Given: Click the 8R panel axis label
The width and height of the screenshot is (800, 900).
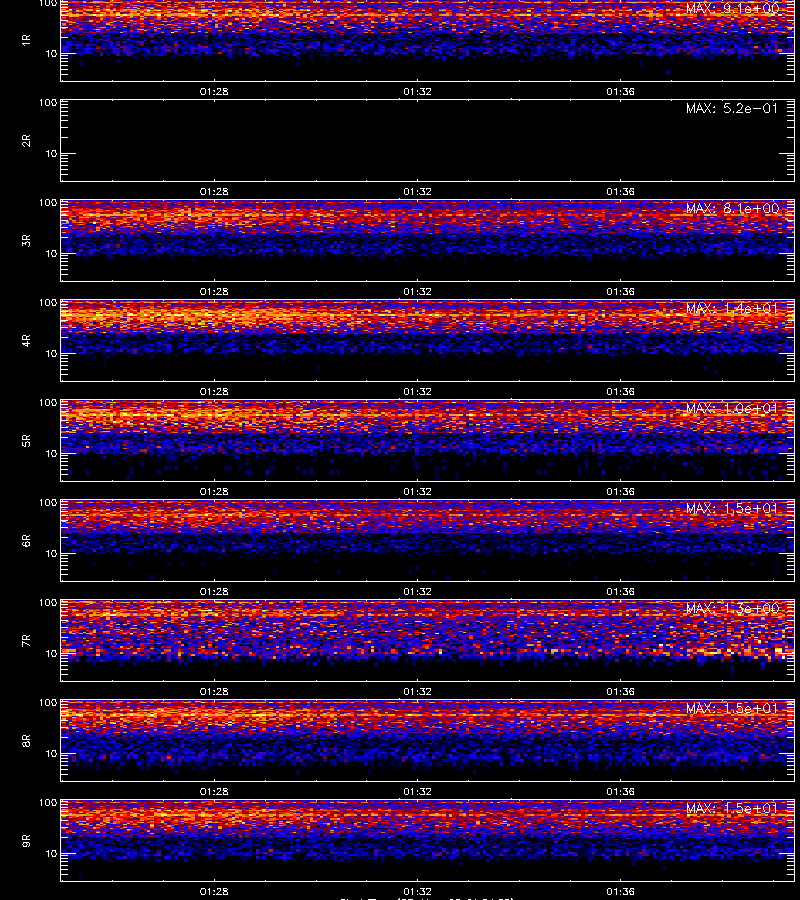Looking at the screenshot, I should [x=26, y=740].
